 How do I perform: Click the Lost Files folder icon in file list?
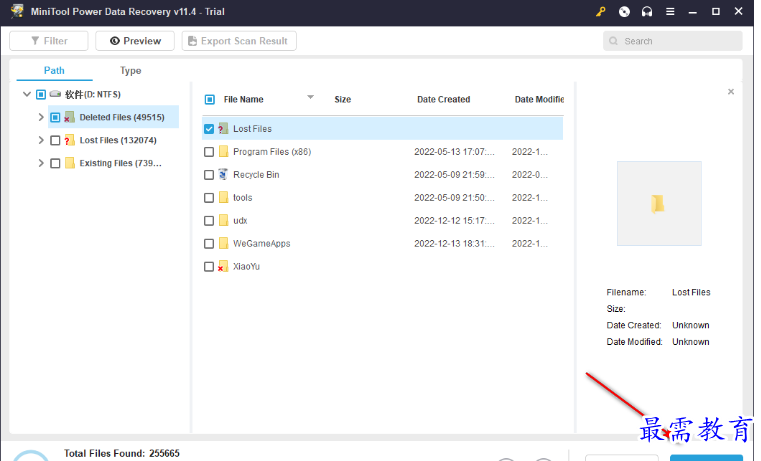(x=223, y=129)
